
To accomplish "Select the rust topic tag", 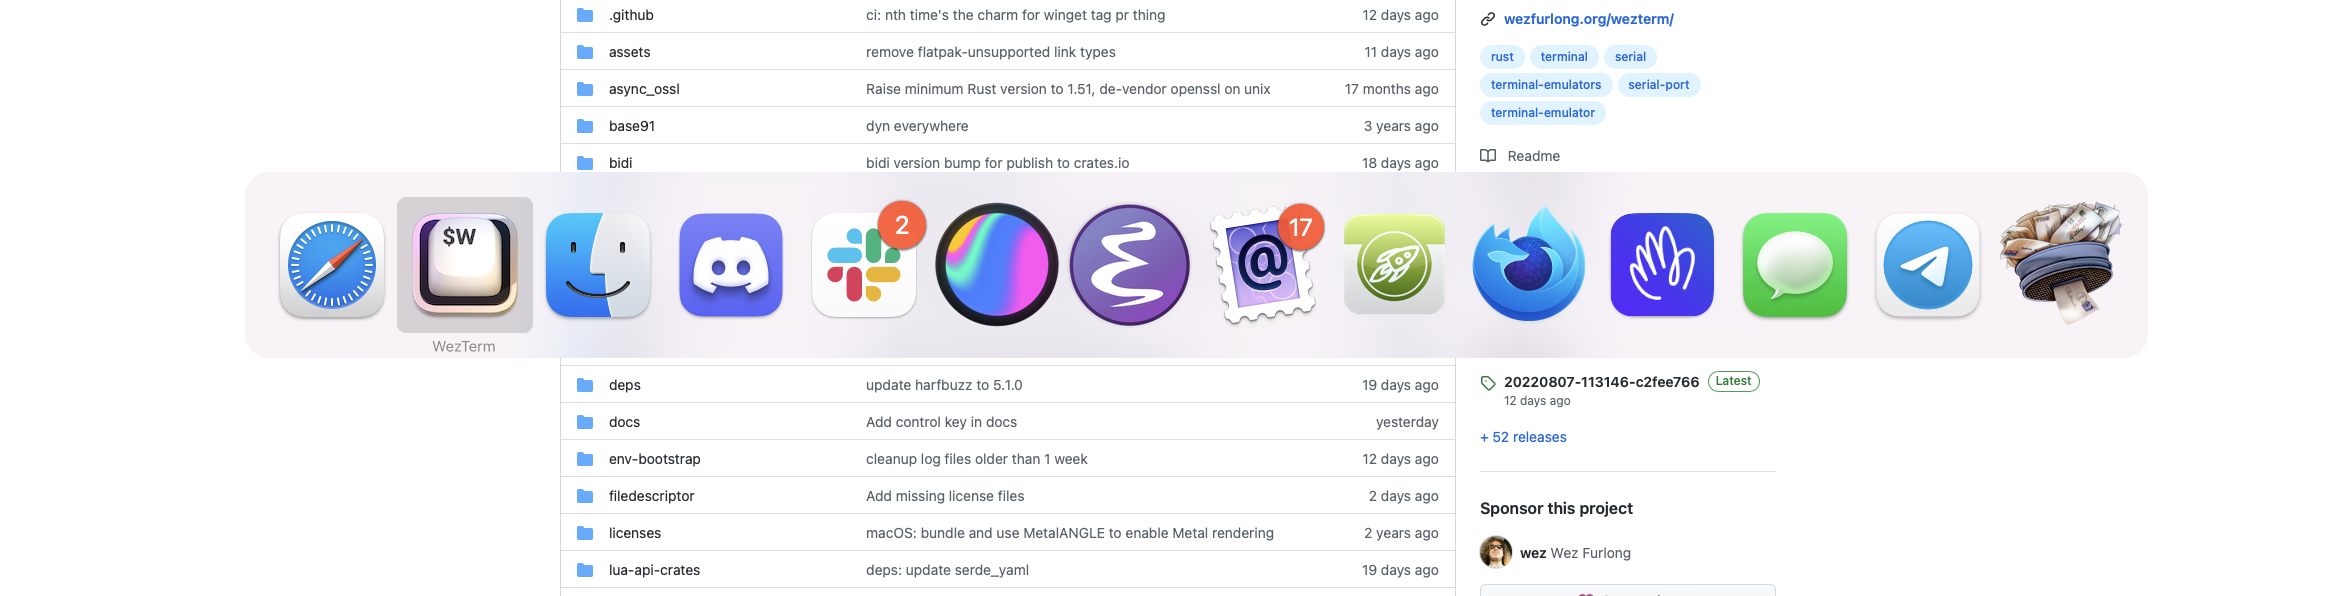I will tap(1502, 57).
